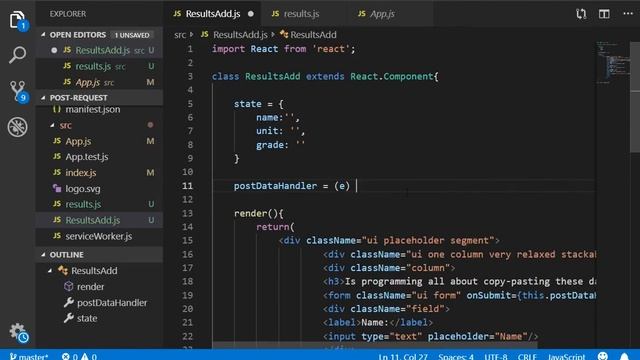Image resolution: width=640 pixels, height=360 pixels.
Task: Open the notifications bell in status bar
Action: coord(624,356)
